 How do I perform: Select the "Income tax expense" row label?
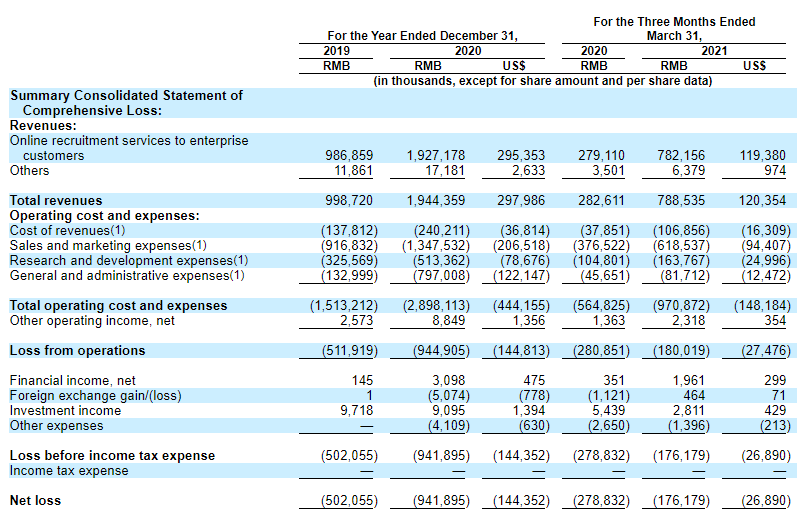(x=69, y=471)
